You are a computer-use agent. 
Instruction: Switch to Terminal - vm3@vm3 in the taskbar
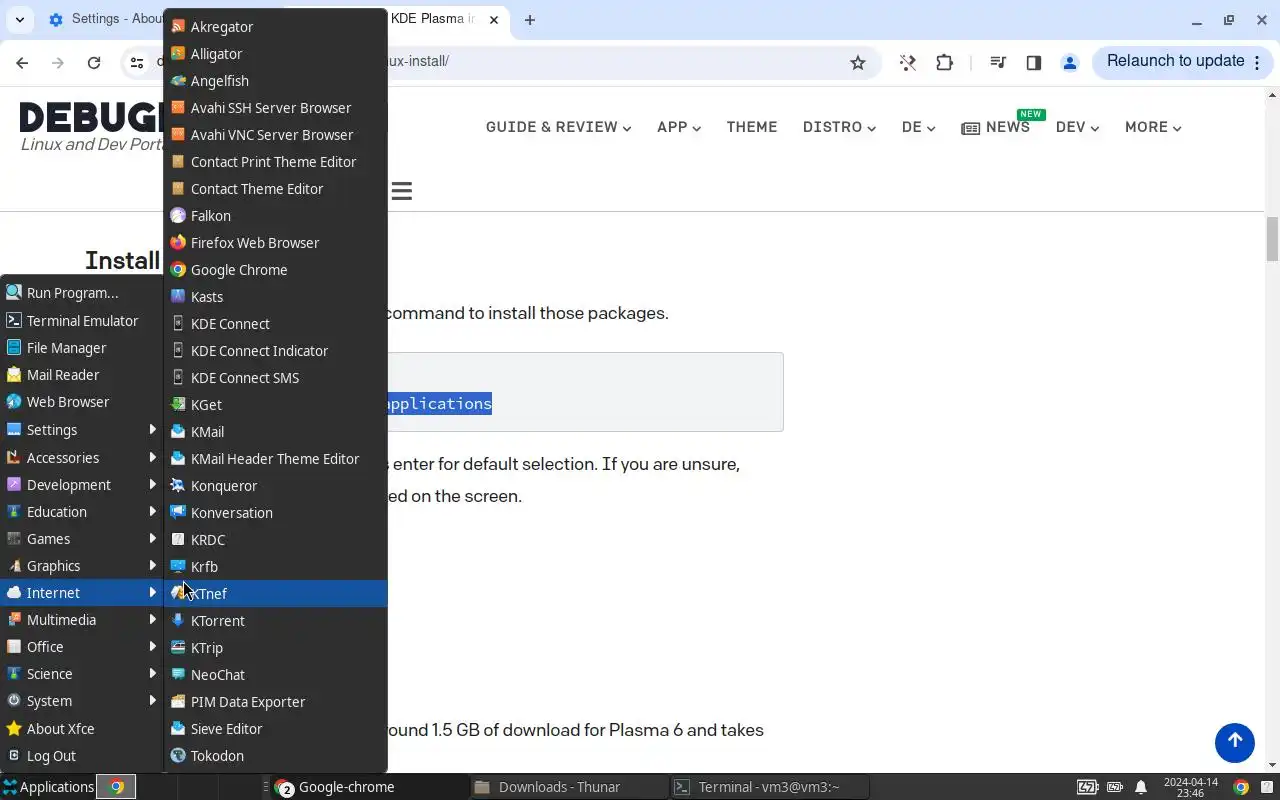(768, 787)
